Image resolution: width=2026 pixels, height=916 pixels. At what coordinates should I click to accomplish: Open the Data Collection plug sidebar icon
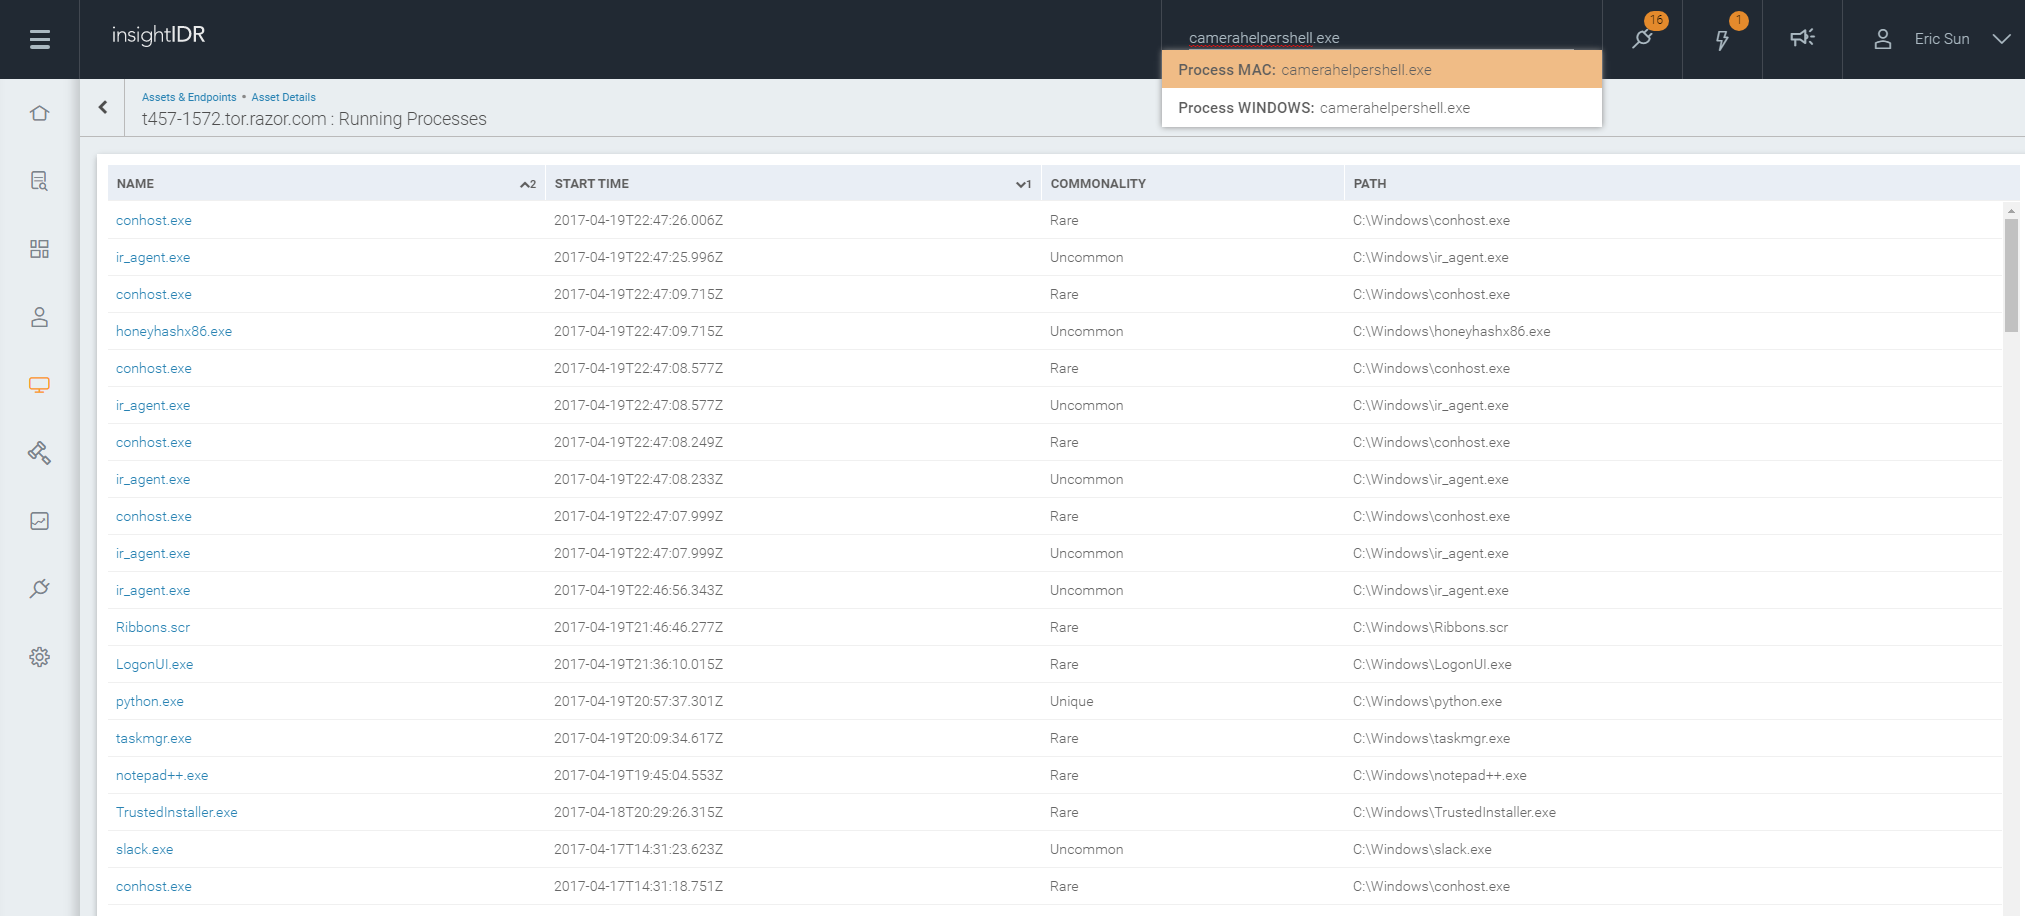[40, 589]
